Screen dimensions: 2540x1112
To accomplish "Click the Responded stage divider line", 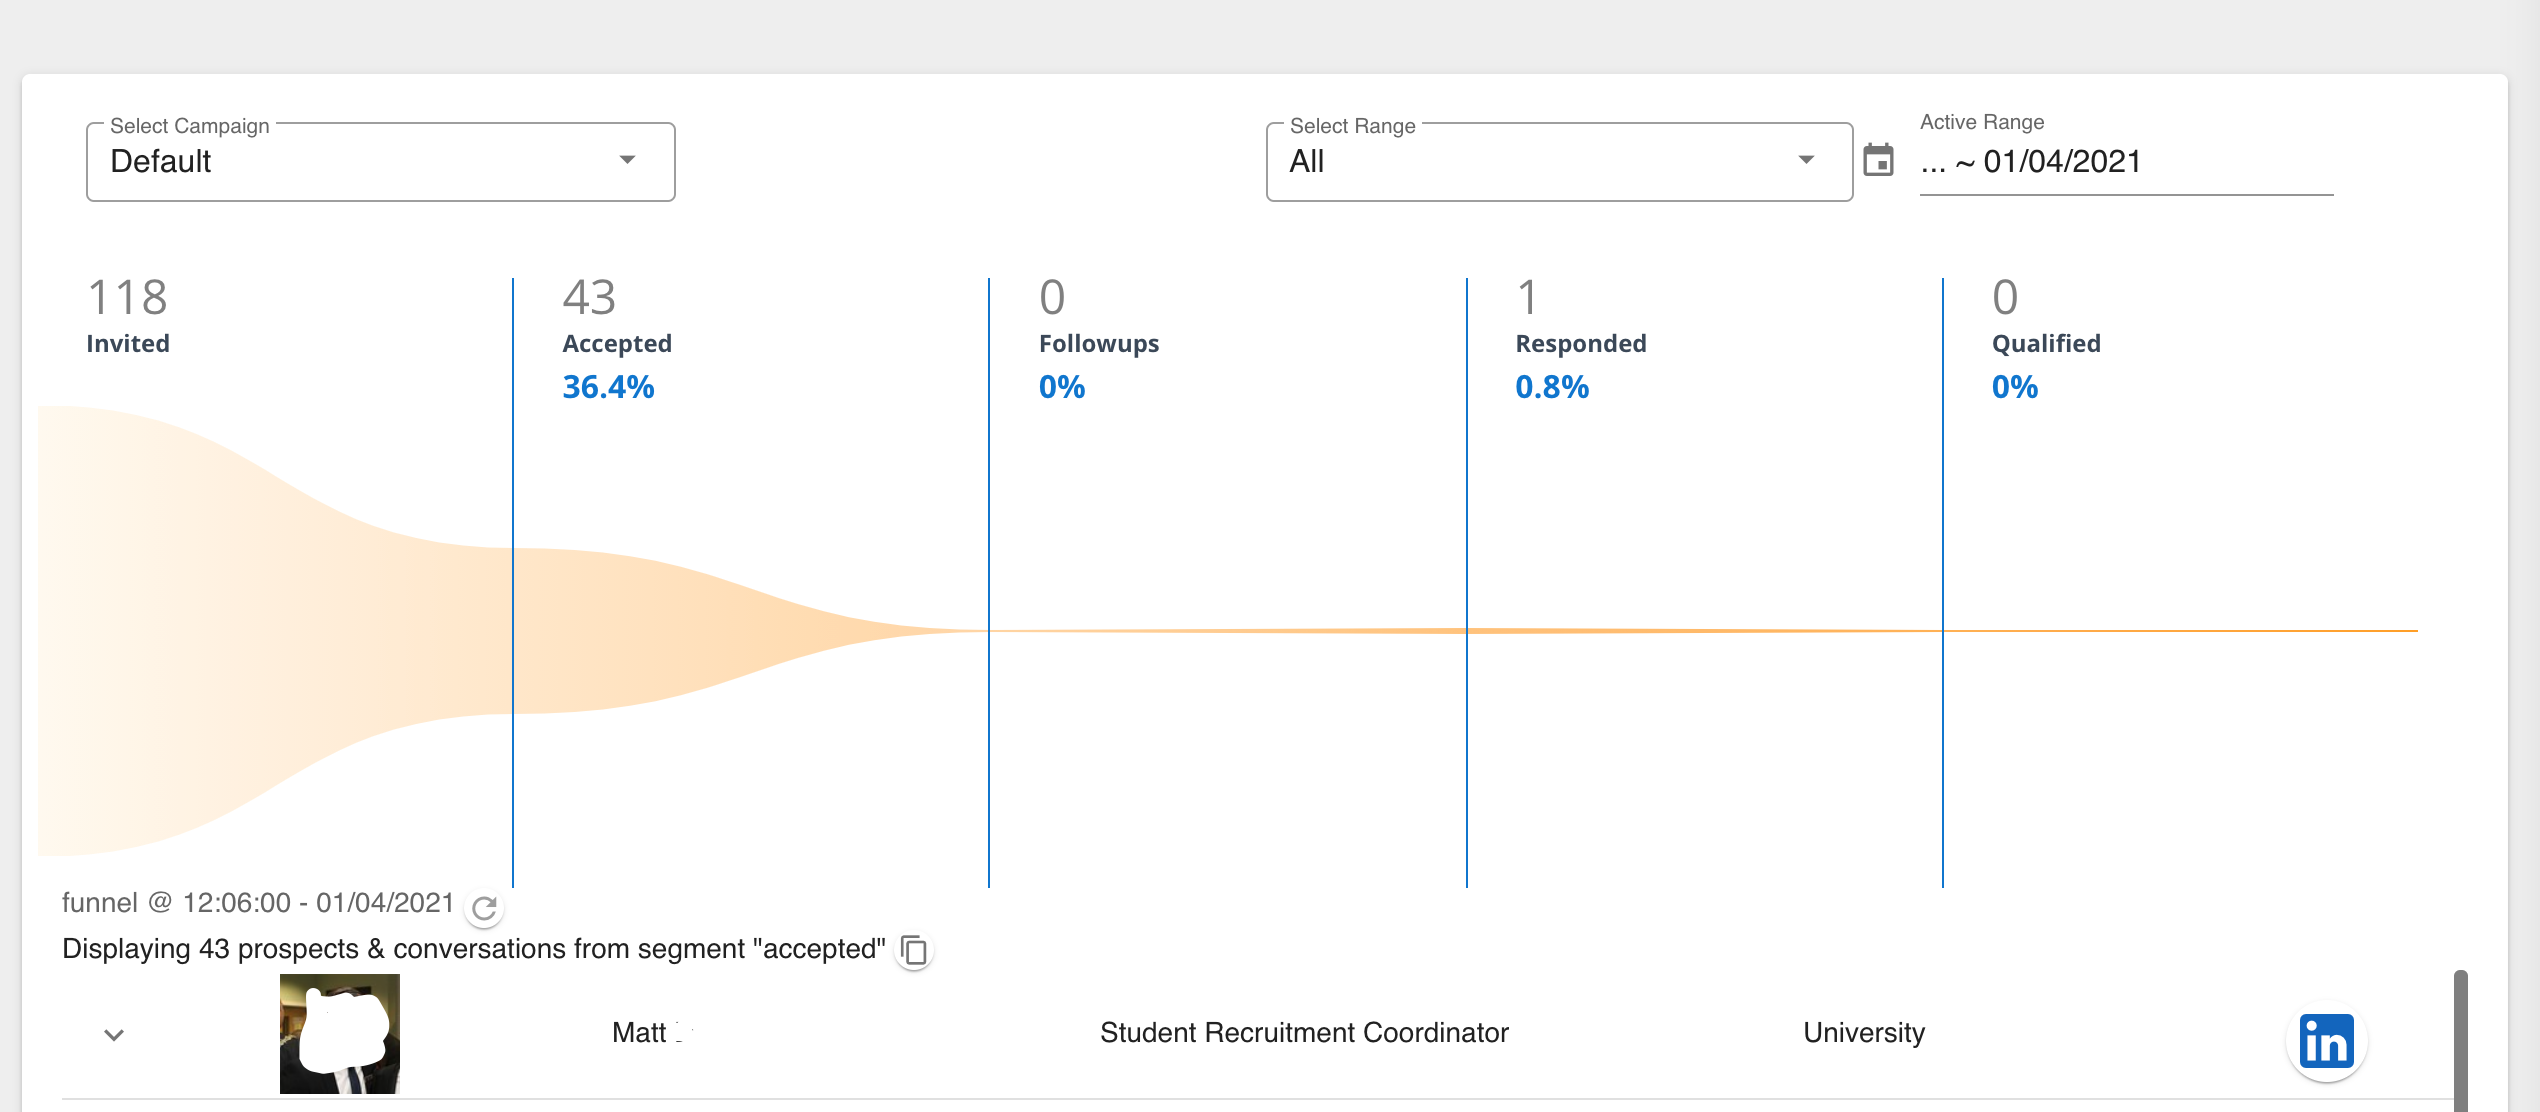I will (x=1466, y=600).
